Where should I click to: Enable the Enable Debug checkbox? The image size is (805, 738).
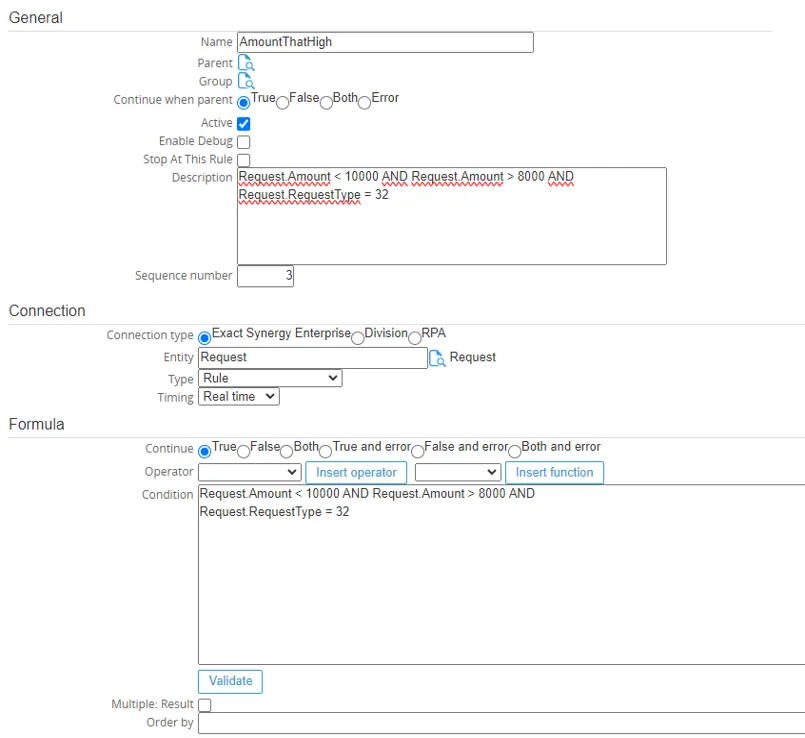[243, 142]
